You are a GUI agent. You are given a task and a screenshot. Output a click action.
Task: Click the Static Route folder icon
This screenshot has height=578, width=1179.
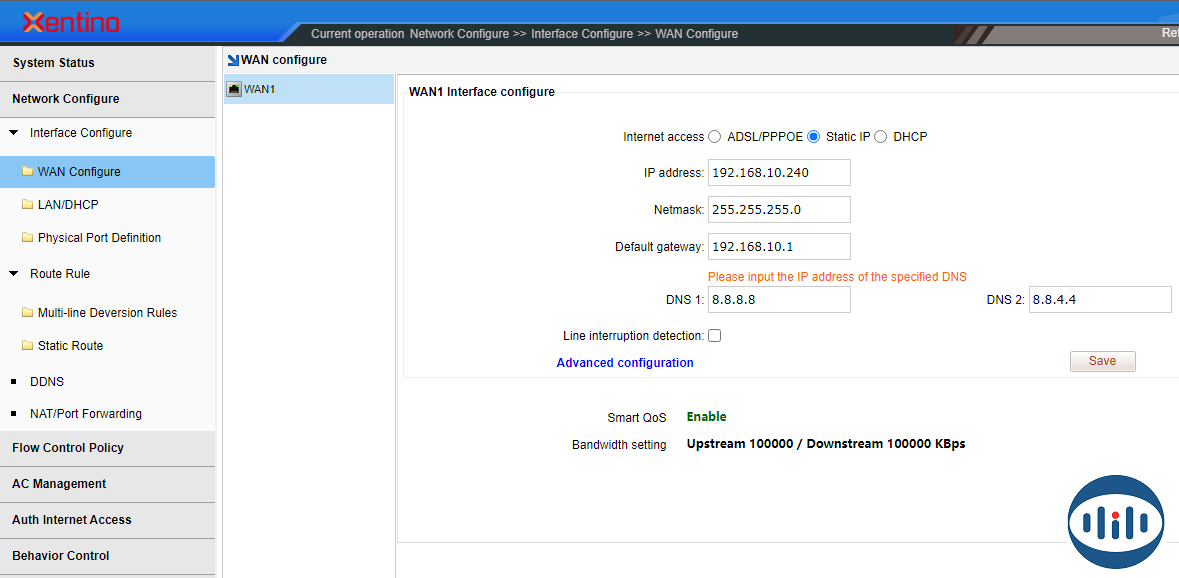coord(27,345)
